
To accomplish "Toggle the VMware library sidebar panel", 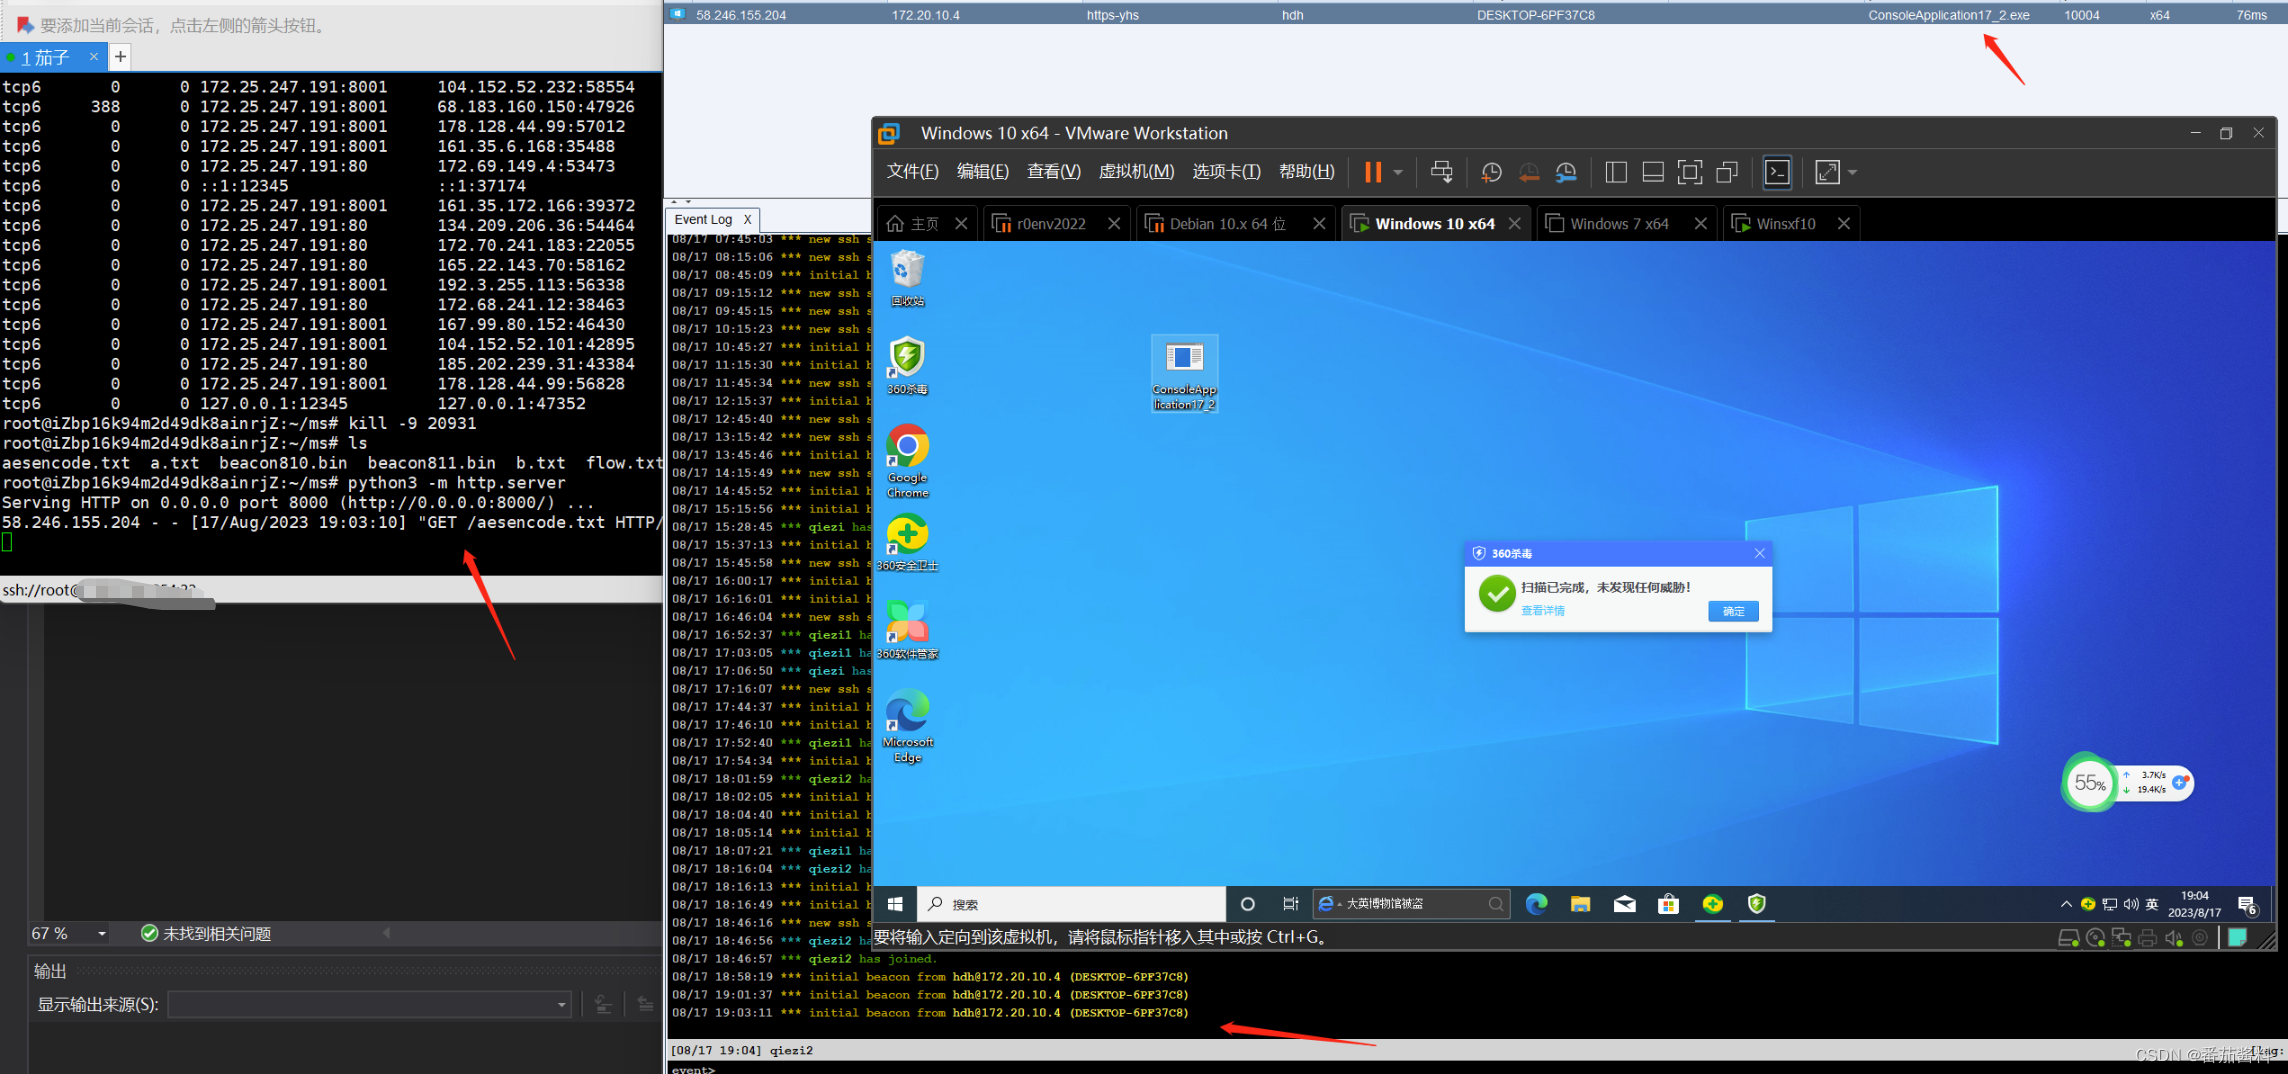I will pos(1616,172).
